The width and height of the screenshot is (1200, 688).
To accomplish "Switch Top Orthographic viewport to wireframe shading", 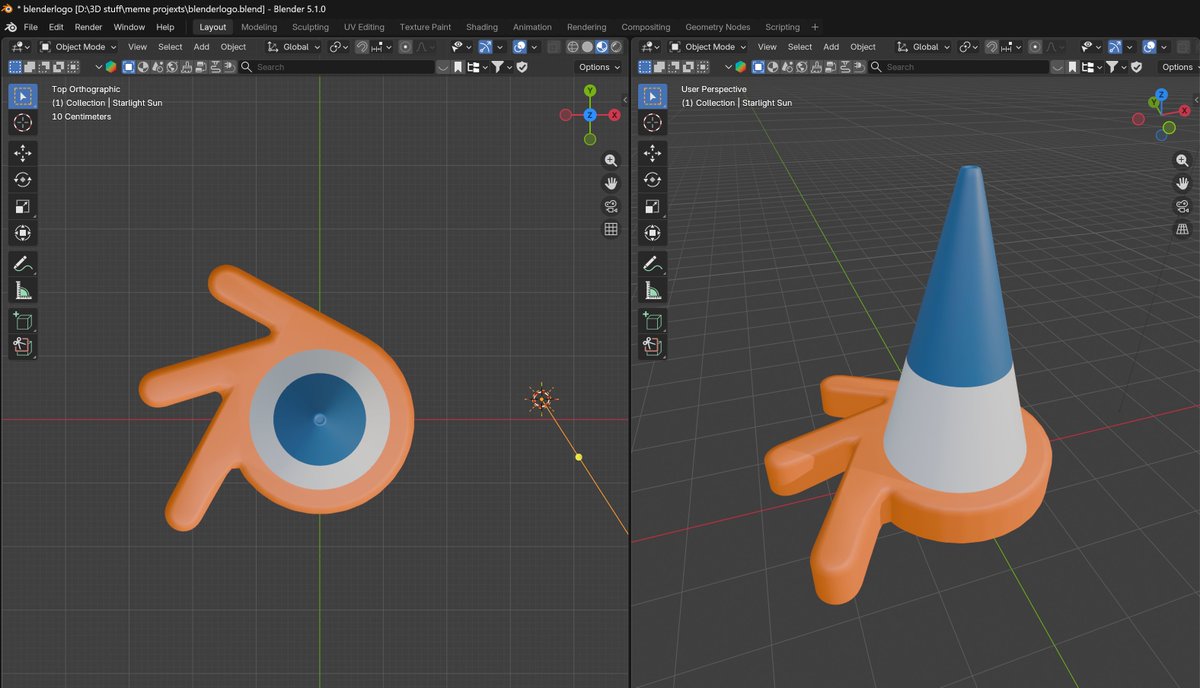I will tap(573, 47).
